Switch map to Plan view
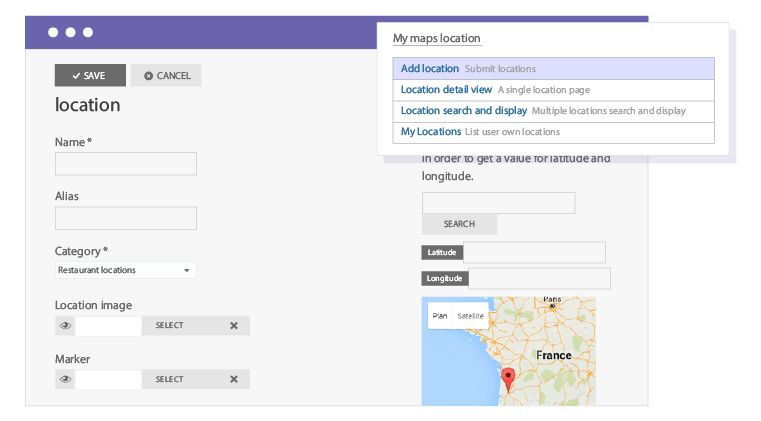 click(x=439, y=316)
